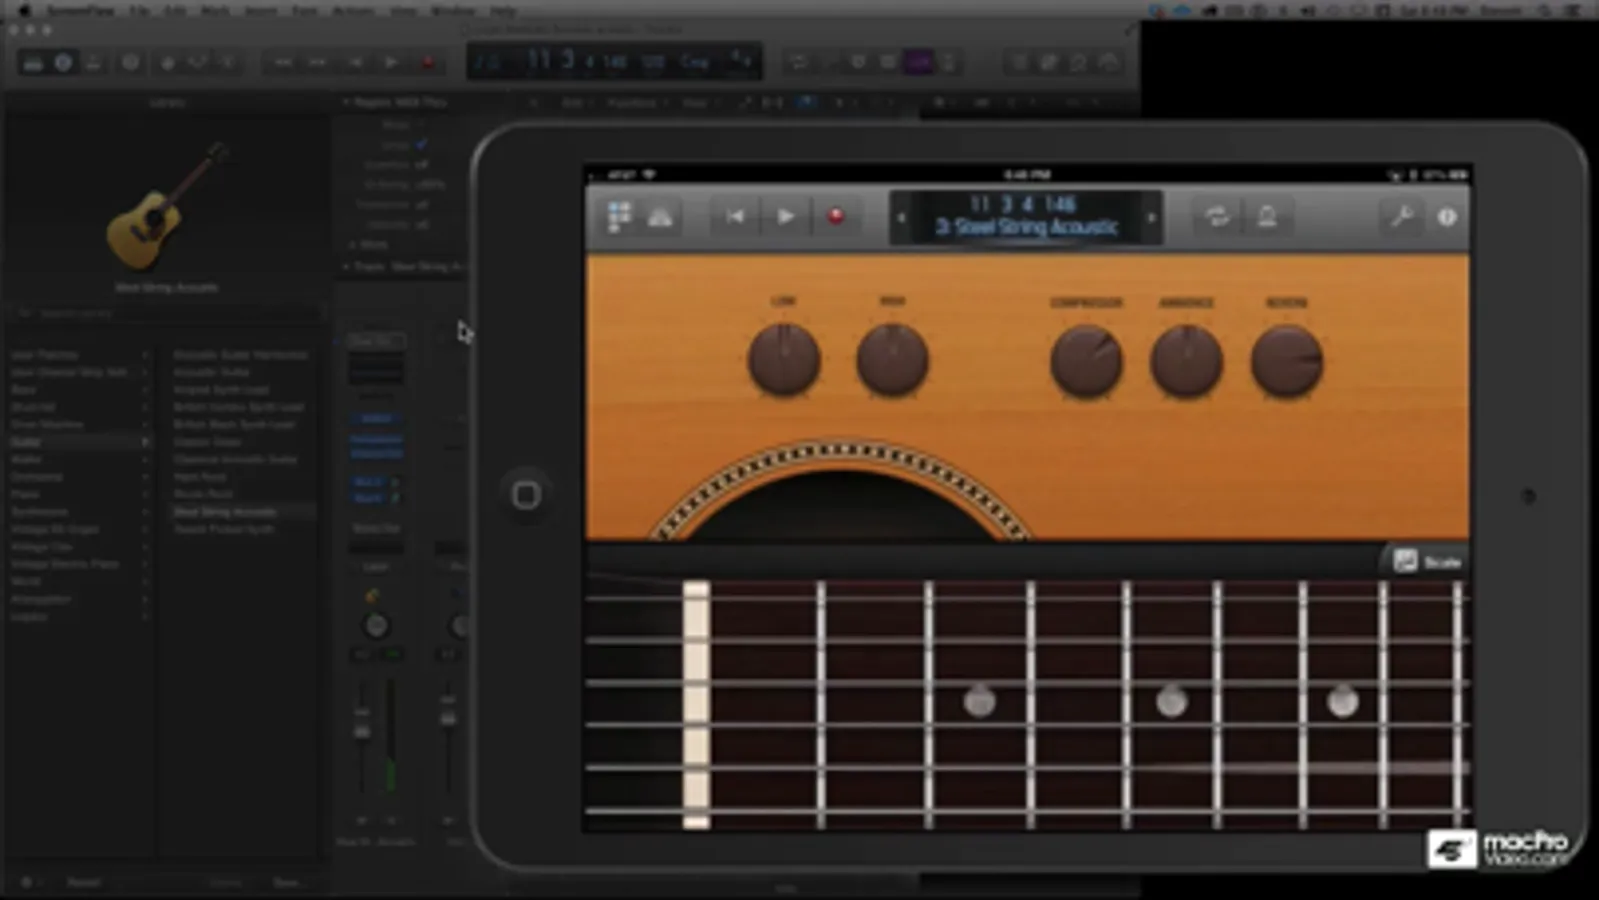Viewport: 1599px width, 900px height.
Task: Select Steel String Acoustic in library list
Action: pos(225,512)
